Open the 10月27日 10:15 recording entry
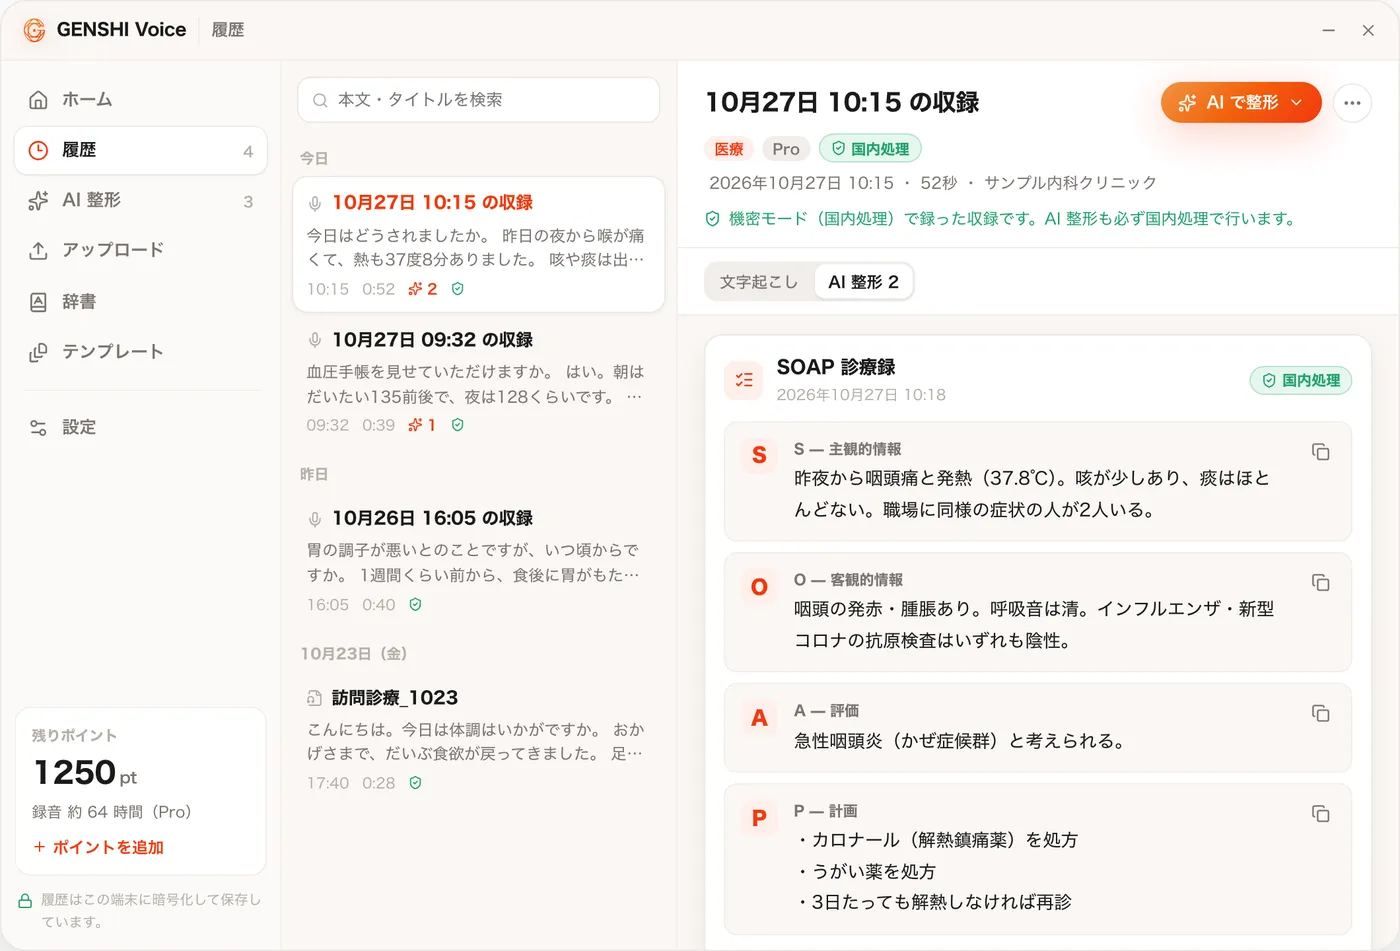The width and height of the screenshot is (1400, 951). (478, 244)
